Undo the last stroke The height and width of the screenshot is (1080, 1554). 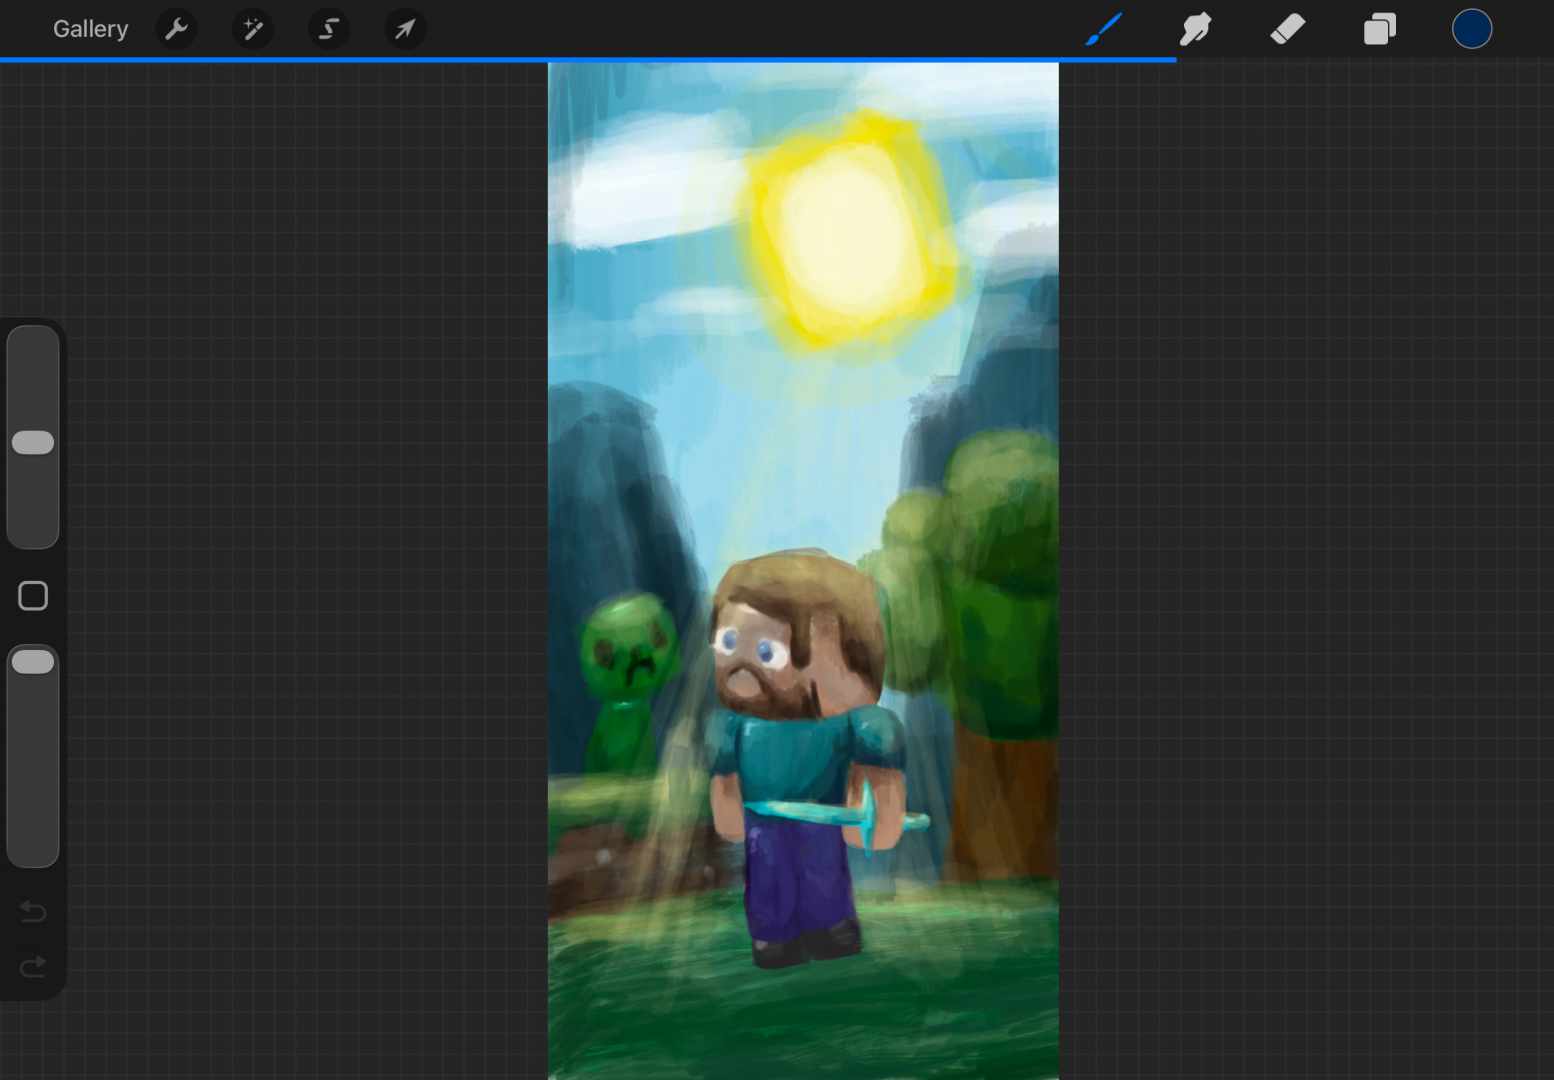[33, 911]
